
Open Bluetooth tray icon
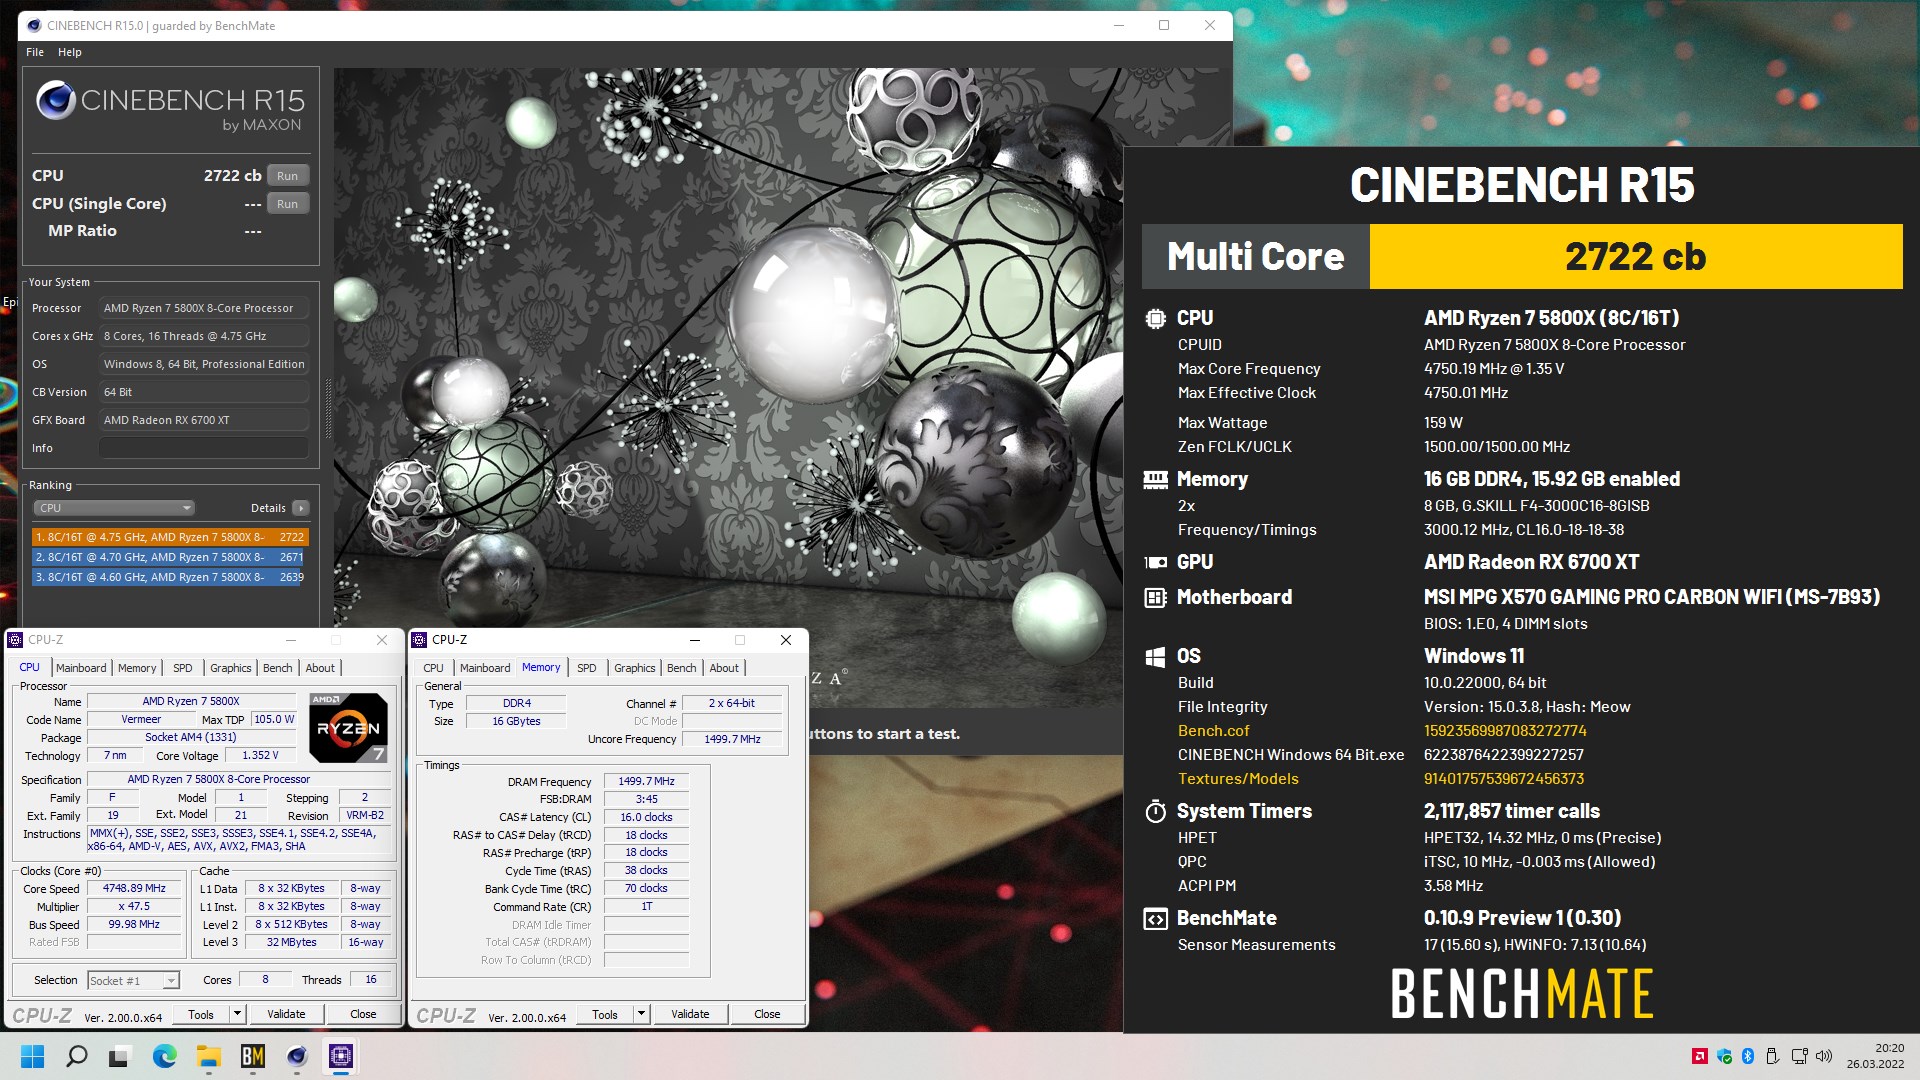coord(1748,1056)
